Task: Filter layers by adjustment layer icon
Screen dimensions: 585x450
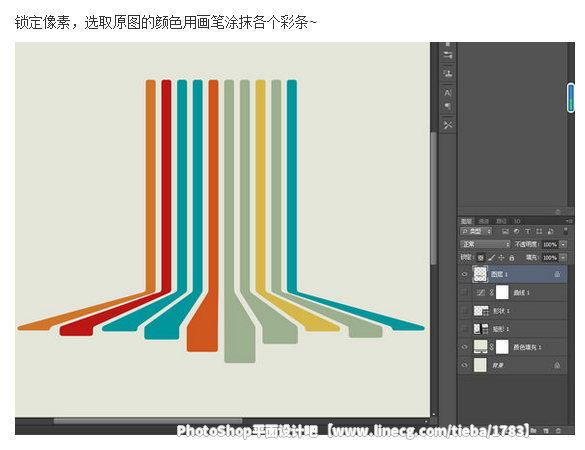Action: point(516,231)
